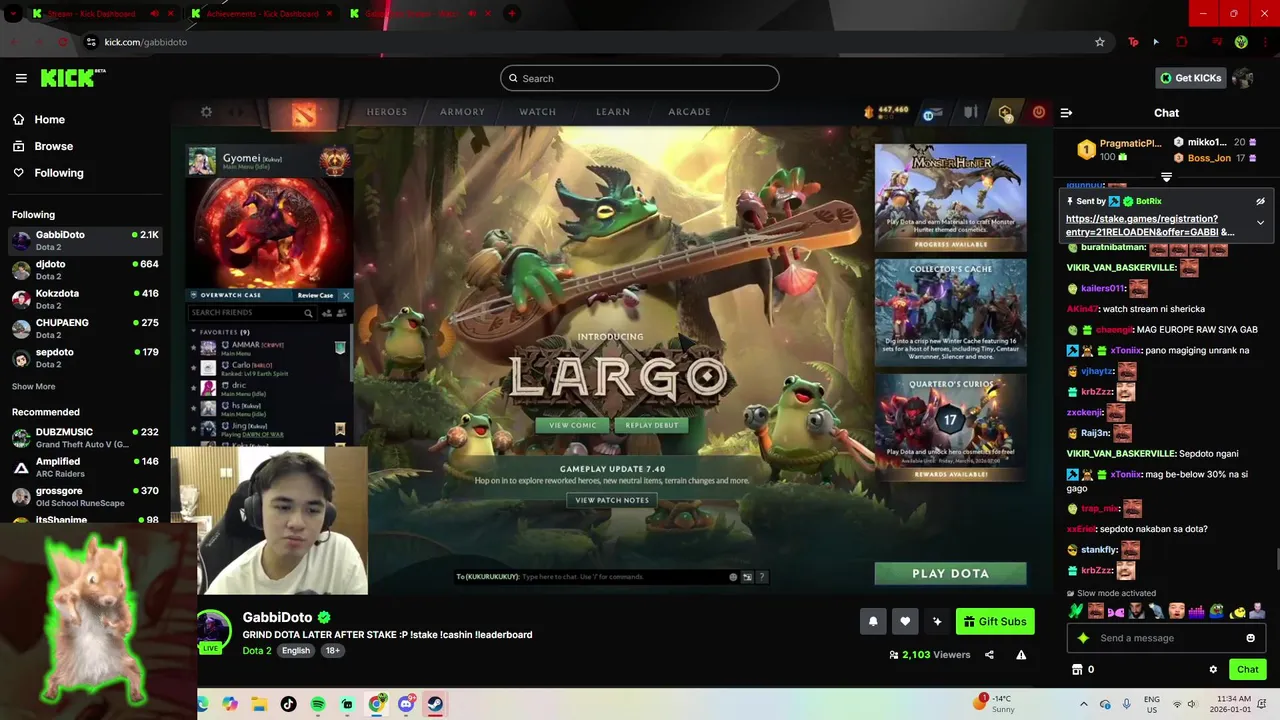Switch to Achievements - Kick Dashboard tab
This screenshot has height=720, width=1280.
click(262, 14)
